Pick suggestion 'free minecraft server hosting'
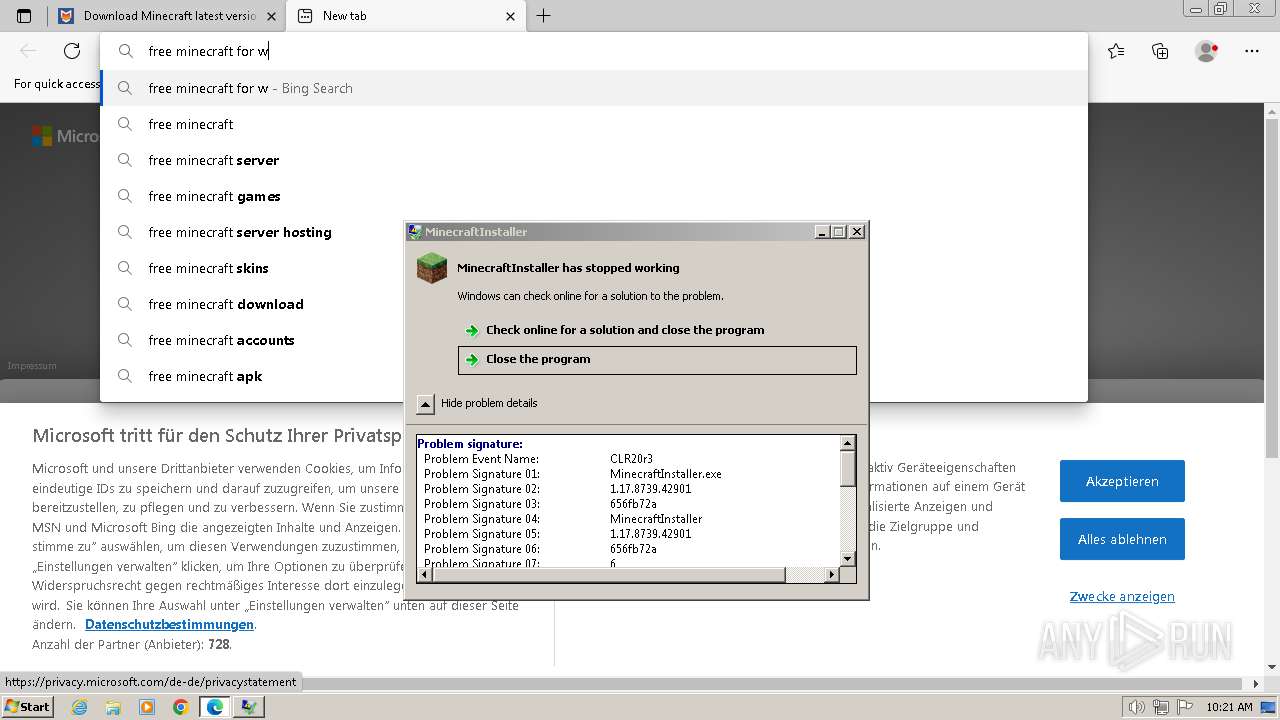 click(x=594, y=232)
